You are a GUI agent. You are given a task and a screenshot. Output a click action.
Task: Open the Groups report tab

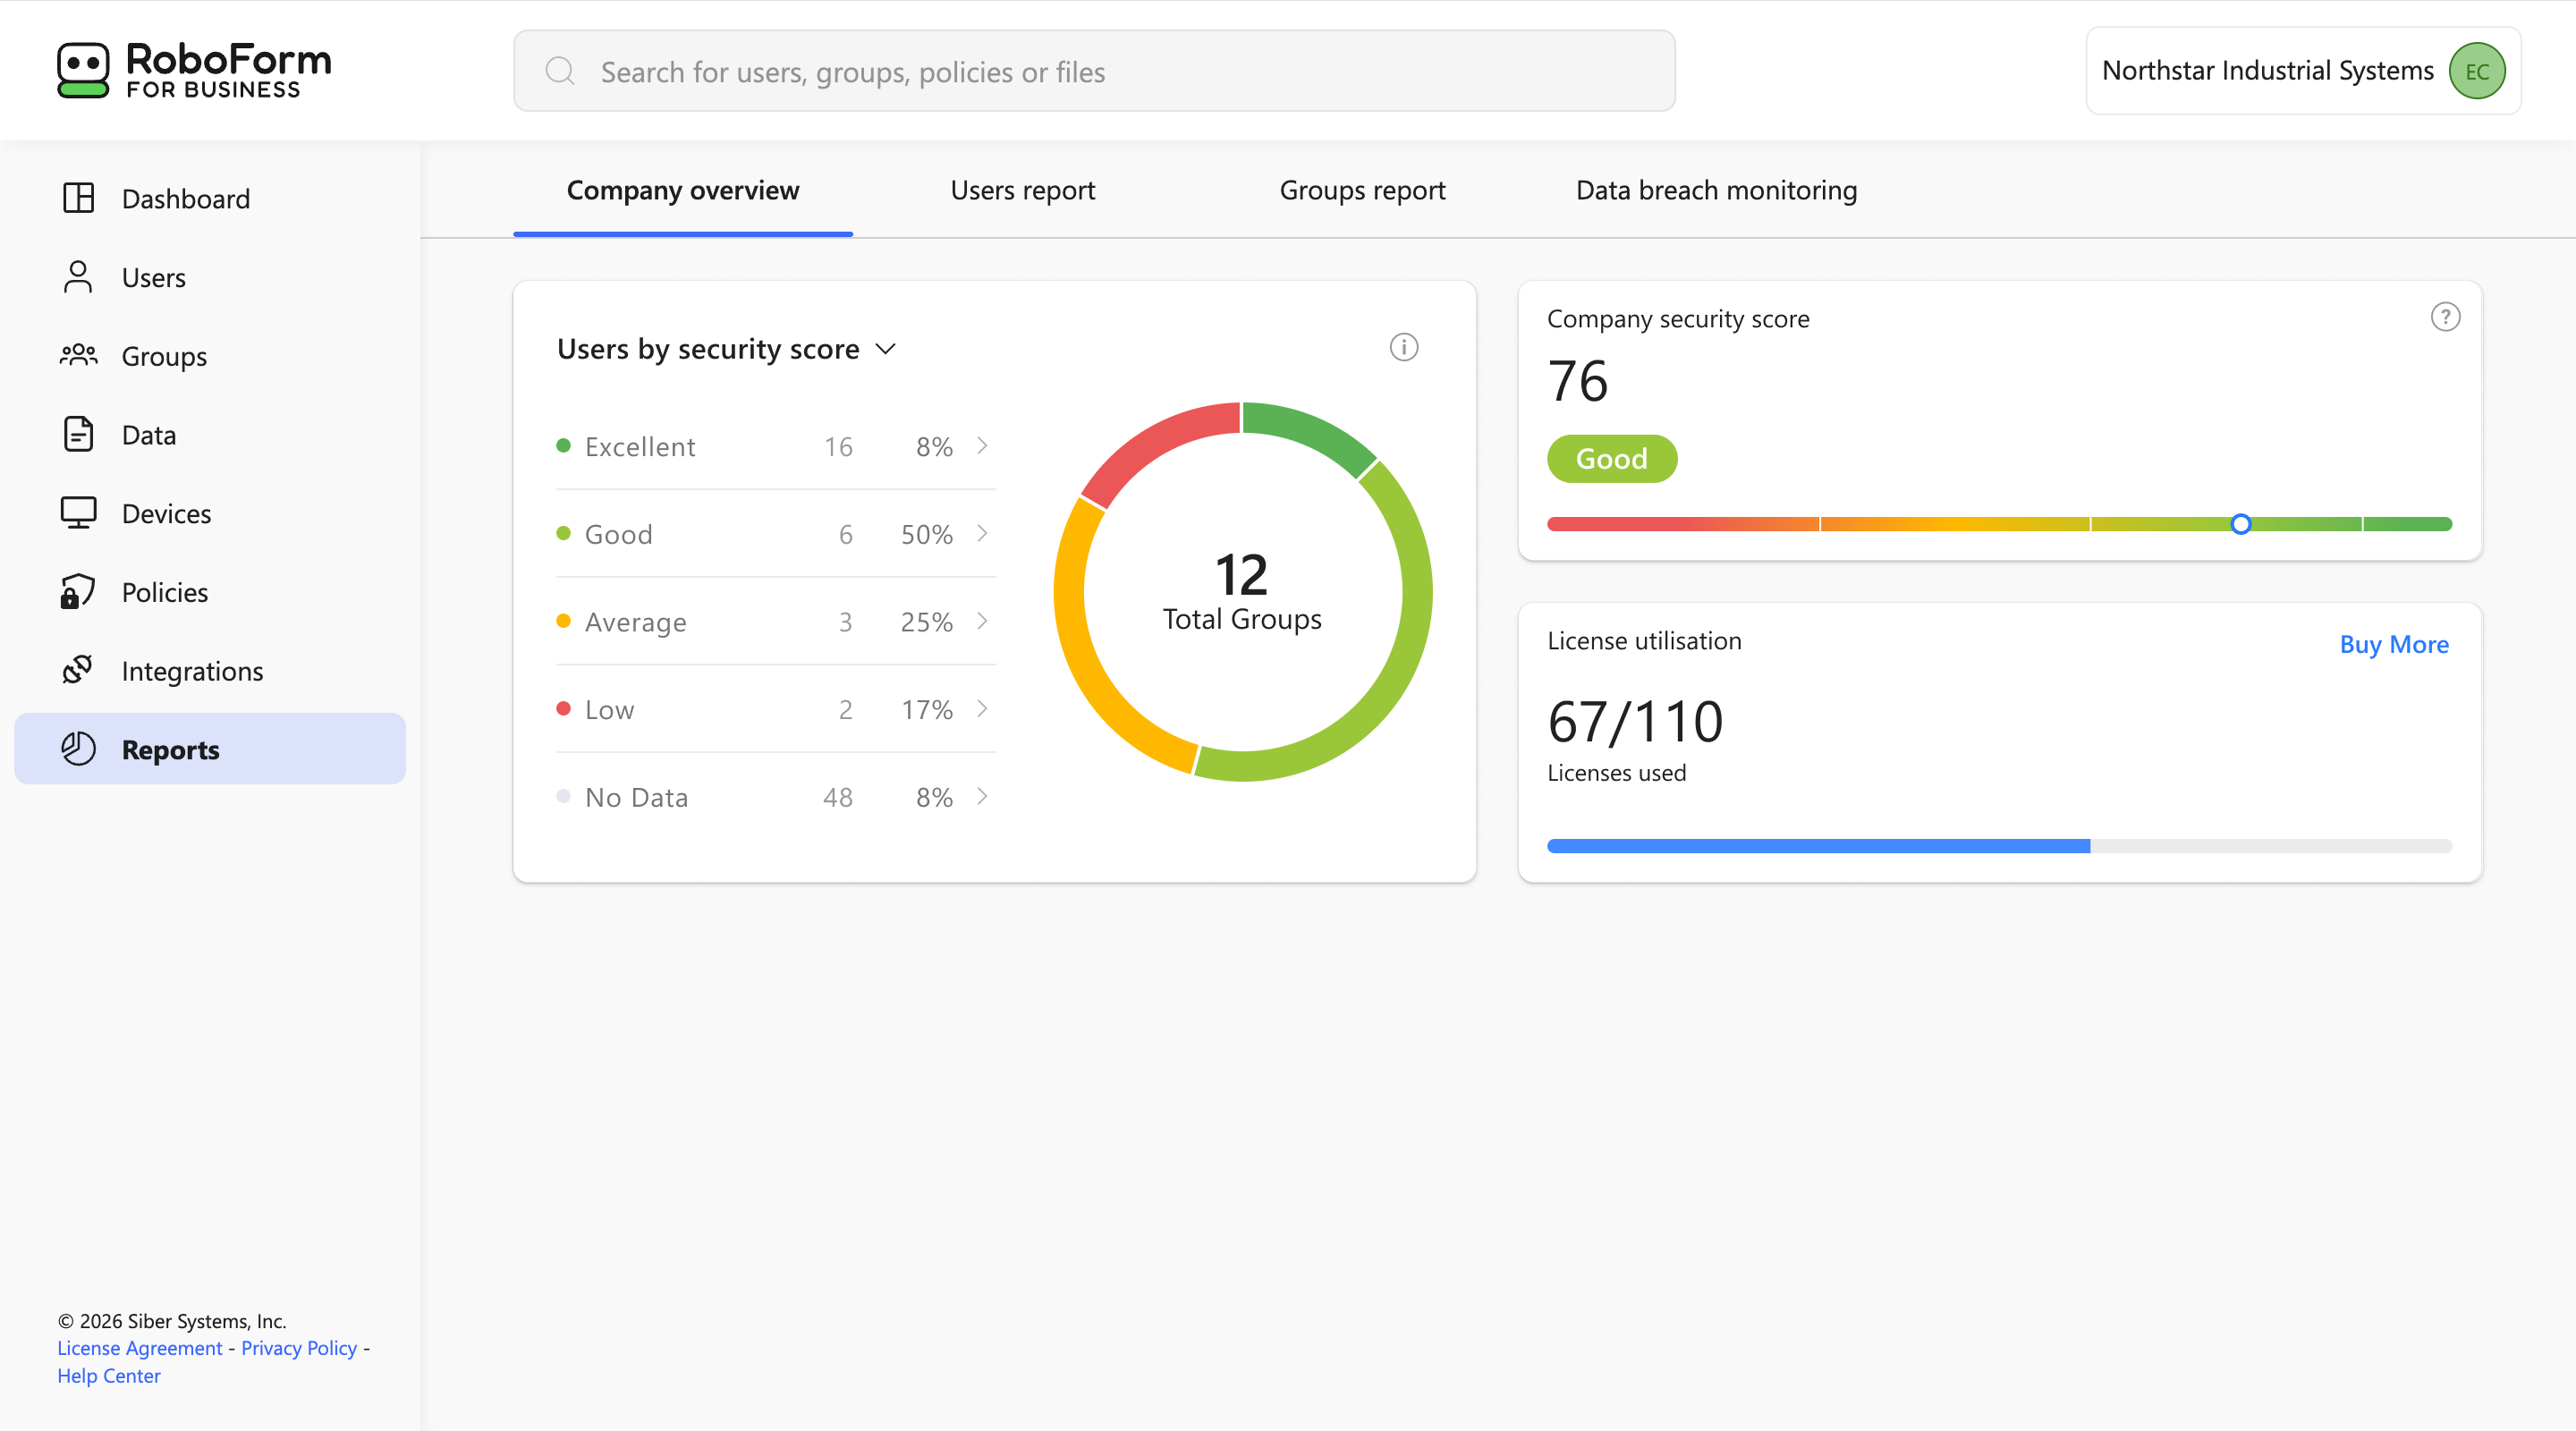click(1362, 190)
